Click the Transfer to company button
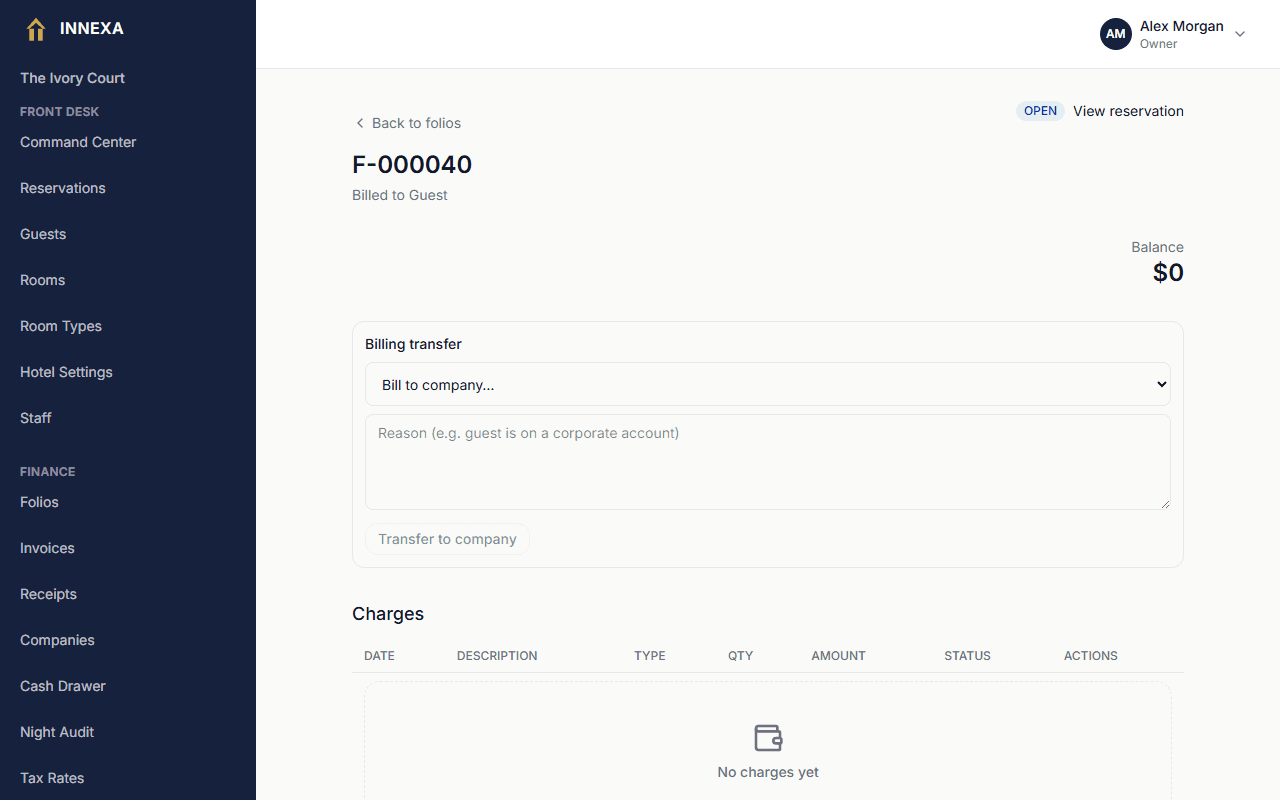Image resolution: width=1280 pixels, height=800 pixels. pyautogui.click(x=447, y=539)
